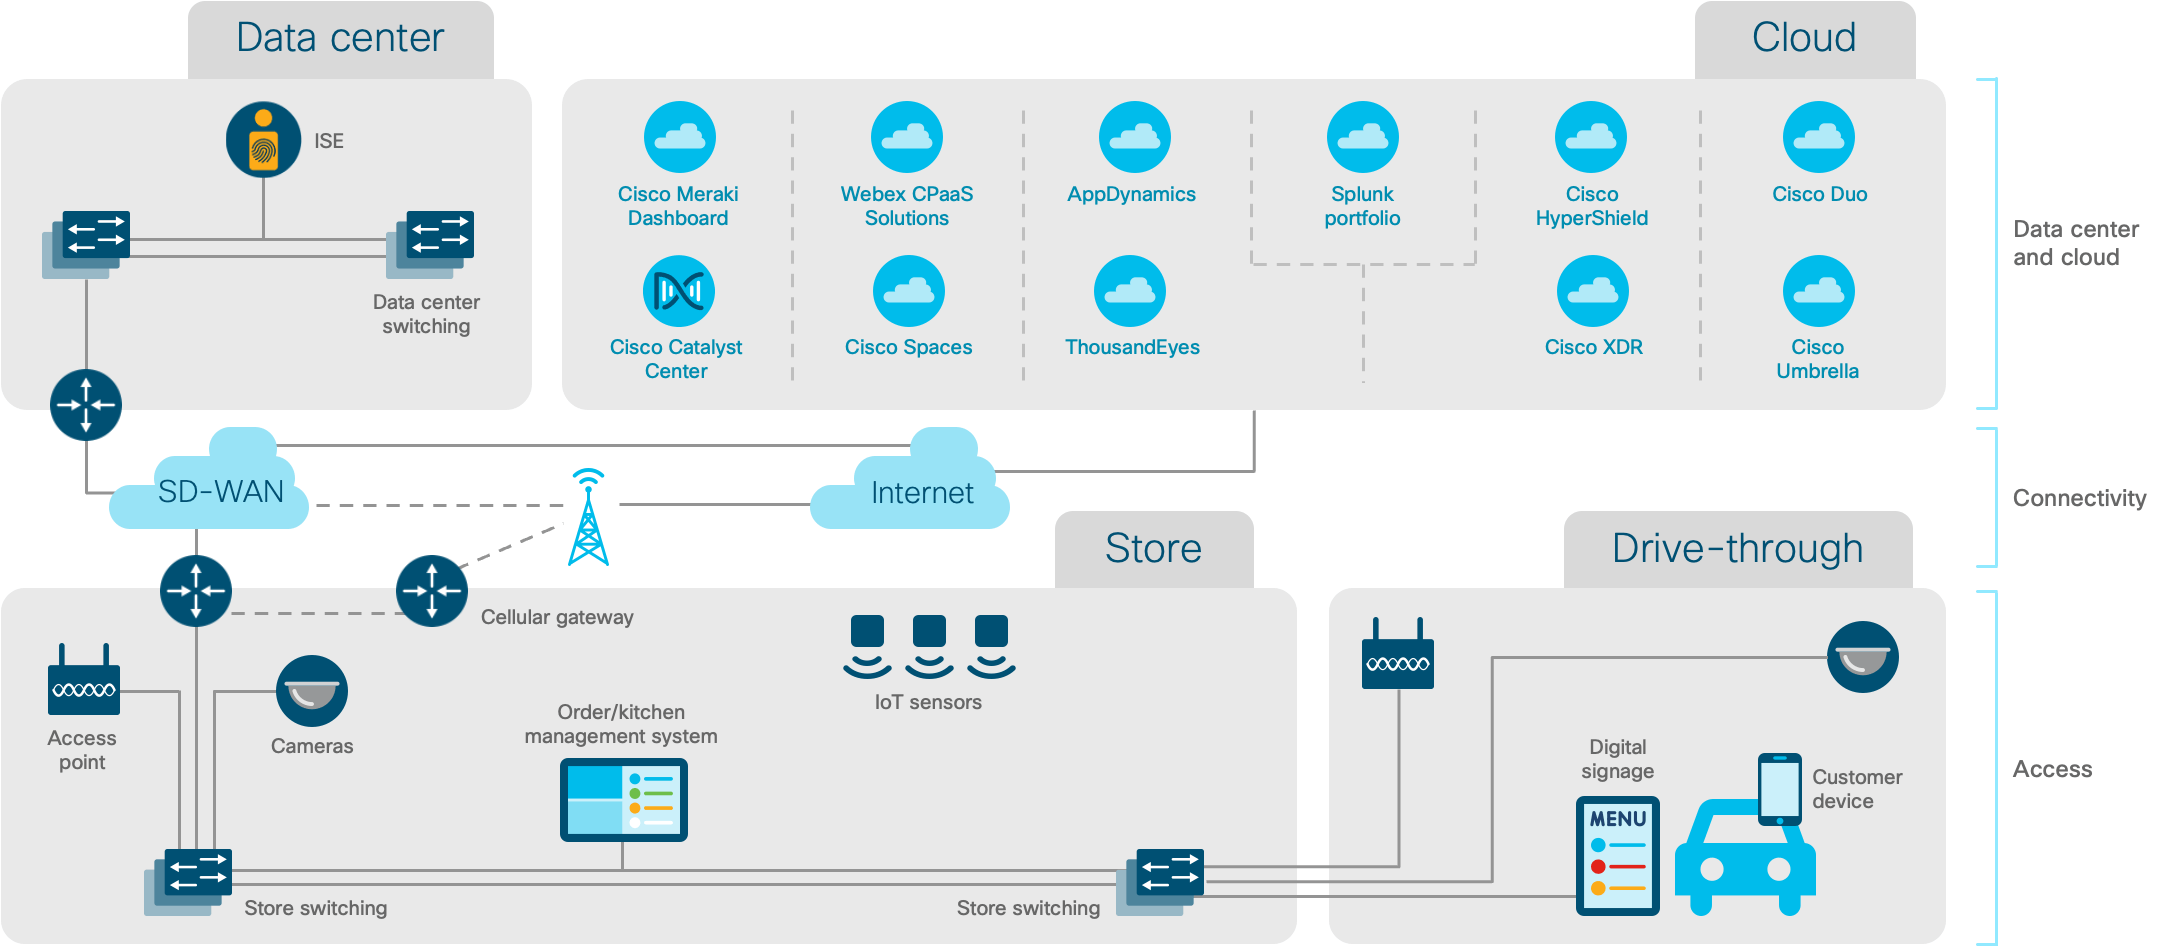This screenshot has height=946, width=2160.
Task: Click the Cisco HyperShield cloud icon
Action: [1591, 137]
